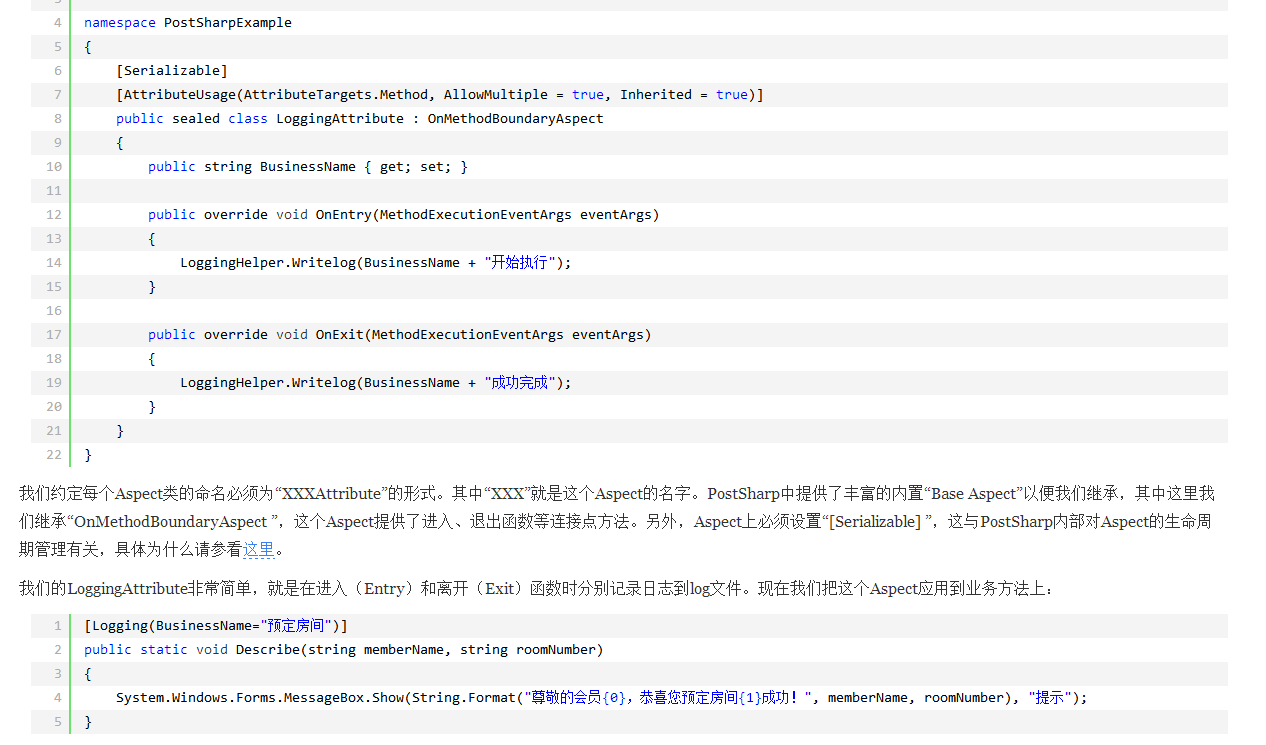Click "OnMethodBoundaryAspect" base class on code line 8
1266x745 pixels.
516,118
